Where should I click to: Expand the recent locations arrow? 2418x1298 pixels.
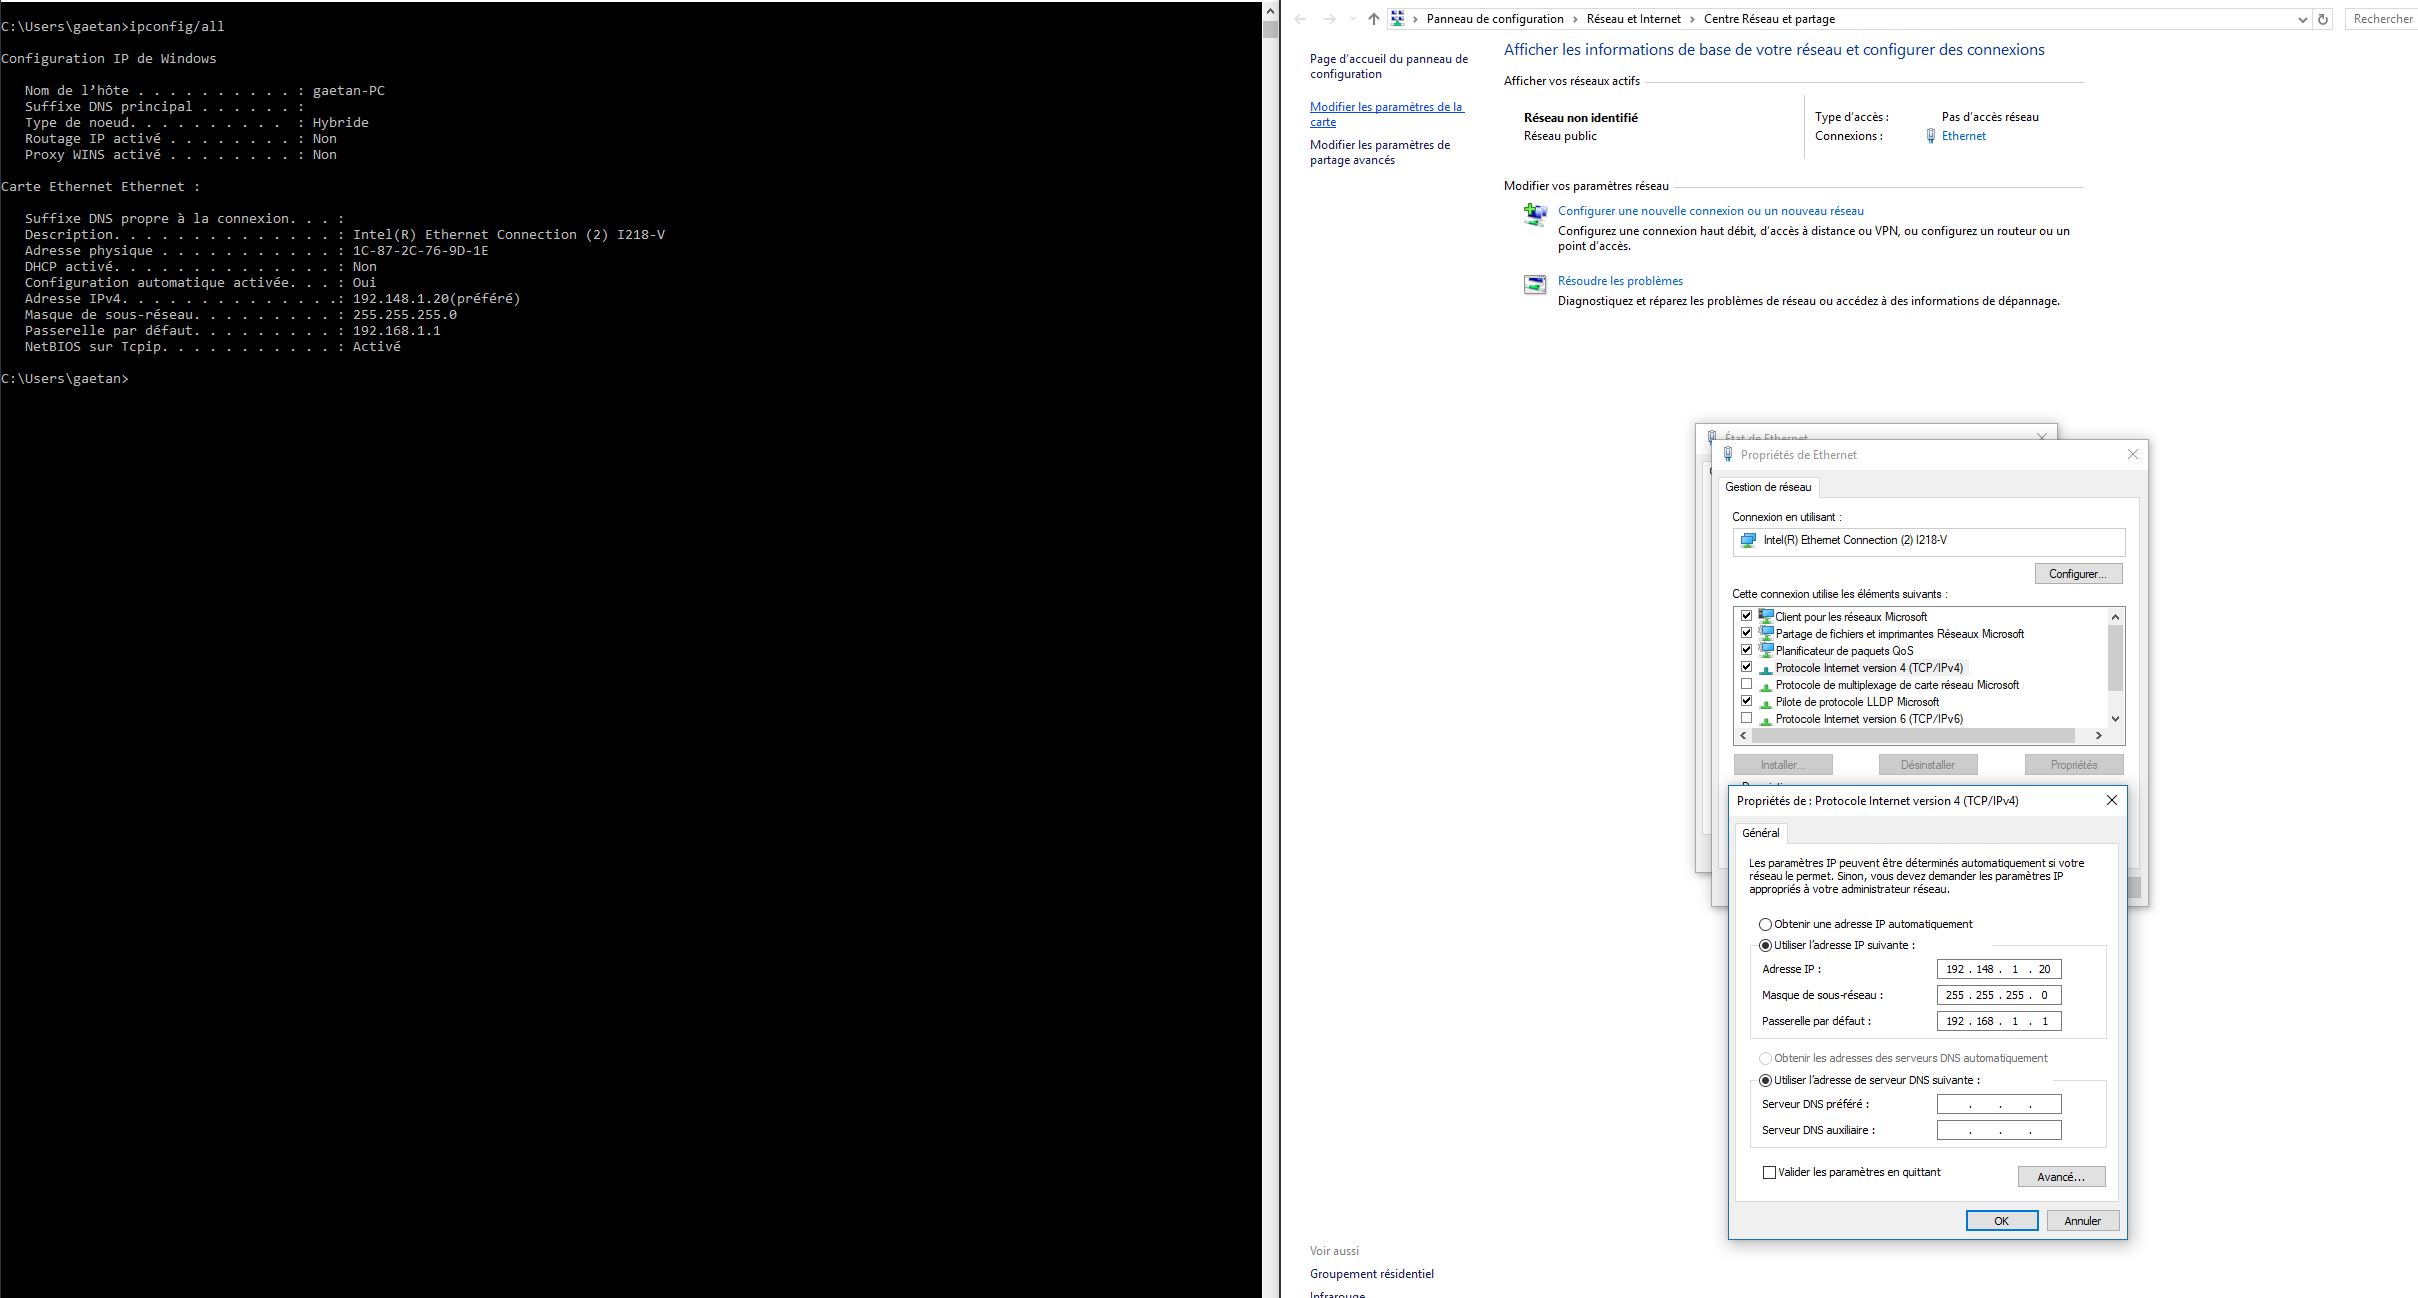click(1352, 19)
